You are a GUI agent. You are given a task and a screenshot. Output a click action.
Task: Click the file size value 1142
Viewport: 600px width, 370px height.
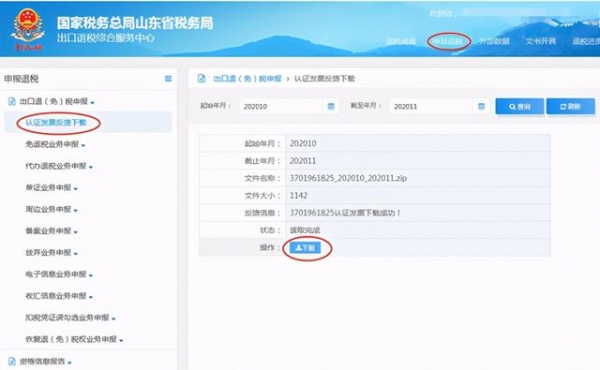(298, 196)
